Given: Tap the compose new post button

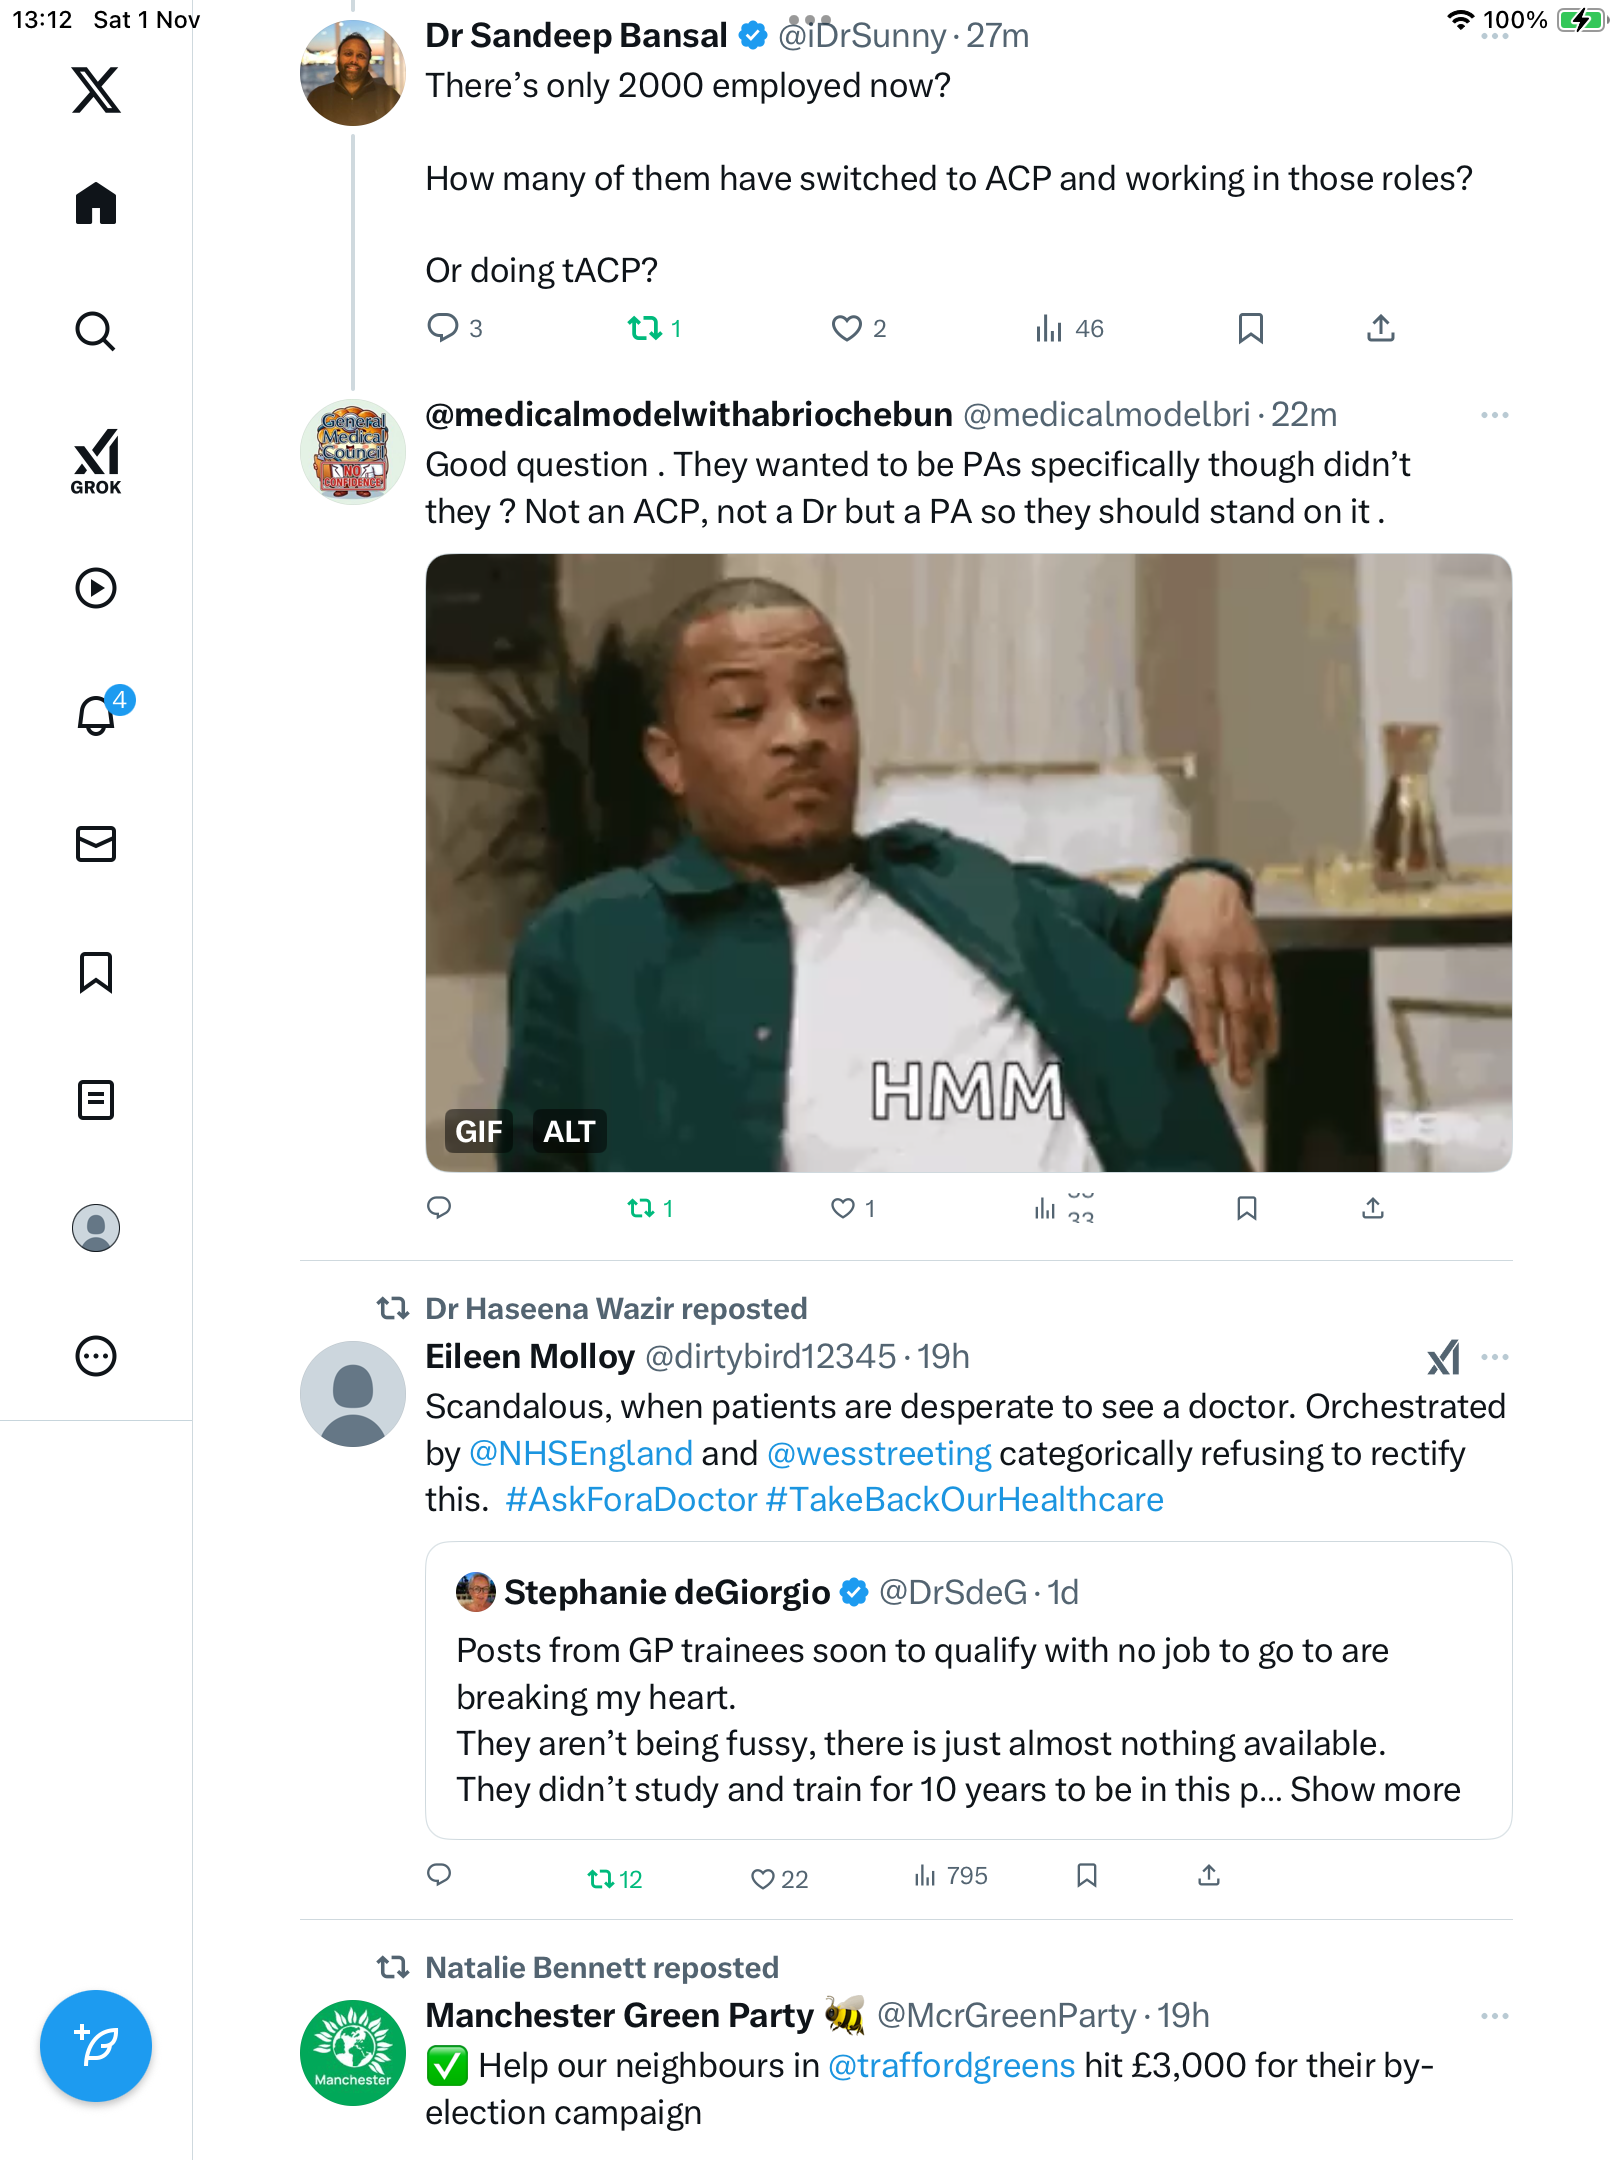Looking at the screenshot, I should pyautogui.click(x=96, y=2046).
